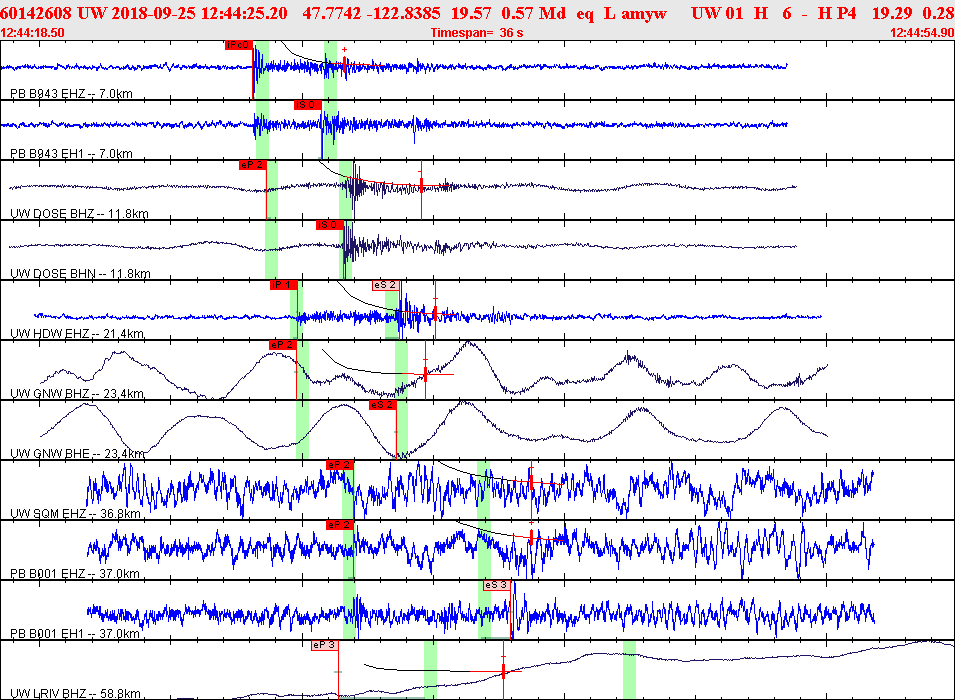Click the eS 2 pick flag on UW GNW BHE
The image size is (955, 700).
[x=382, y=405]
